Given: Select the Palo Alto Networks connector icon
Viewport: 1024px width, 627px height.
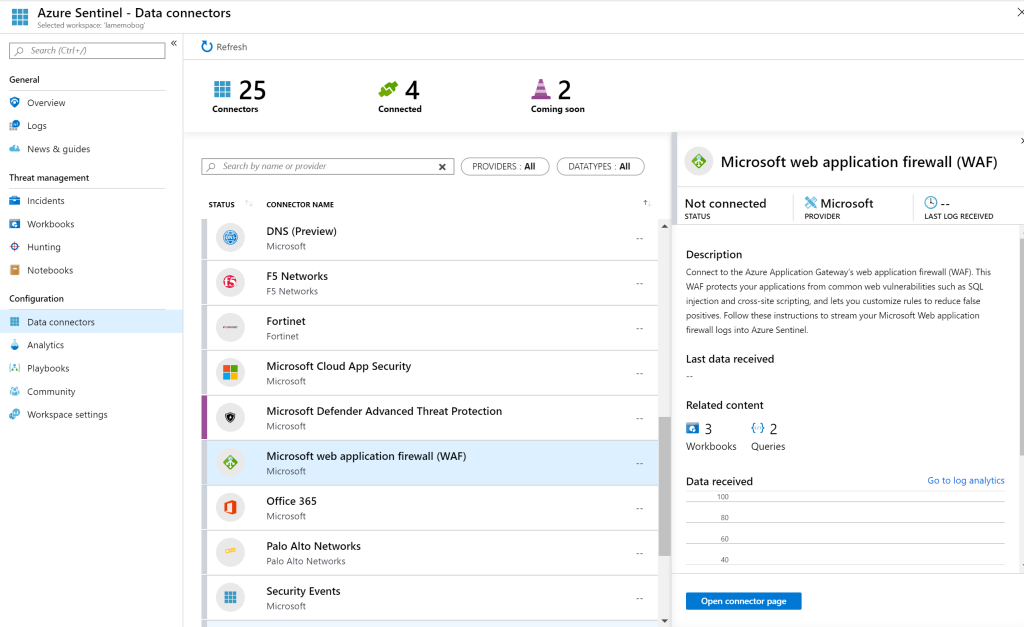Looking at the screenshot, I should click(230, 552).
